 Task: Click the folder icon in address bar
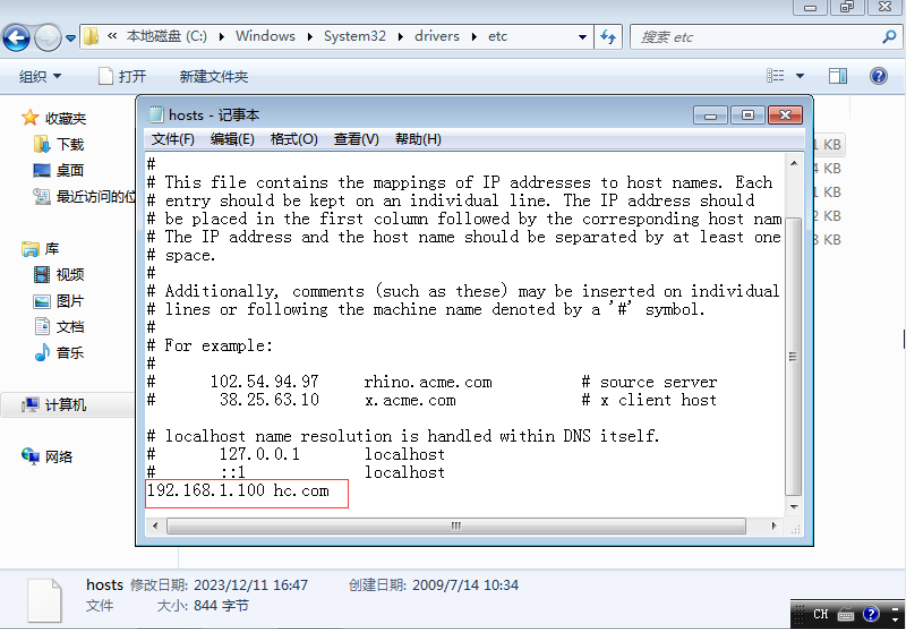pyautogui.click(x=91, y=36)
